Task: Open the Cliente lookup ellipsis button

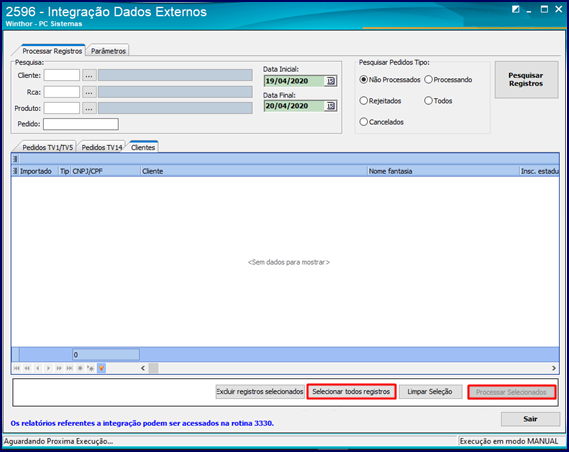Action: (89, 75)
